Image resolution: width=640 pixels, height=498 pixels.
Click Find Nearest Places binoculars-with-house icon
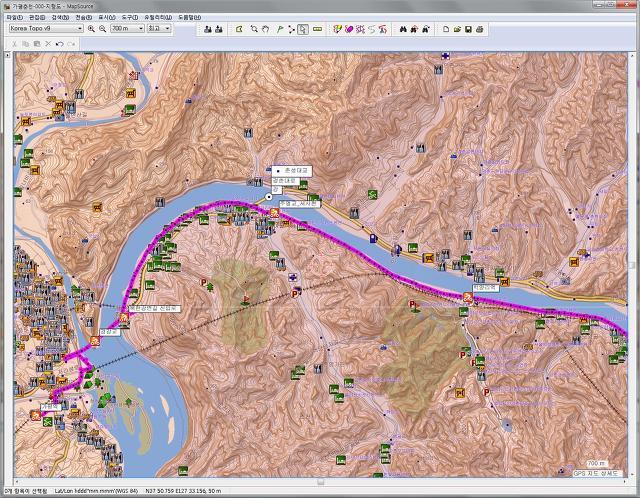(414, 29)
